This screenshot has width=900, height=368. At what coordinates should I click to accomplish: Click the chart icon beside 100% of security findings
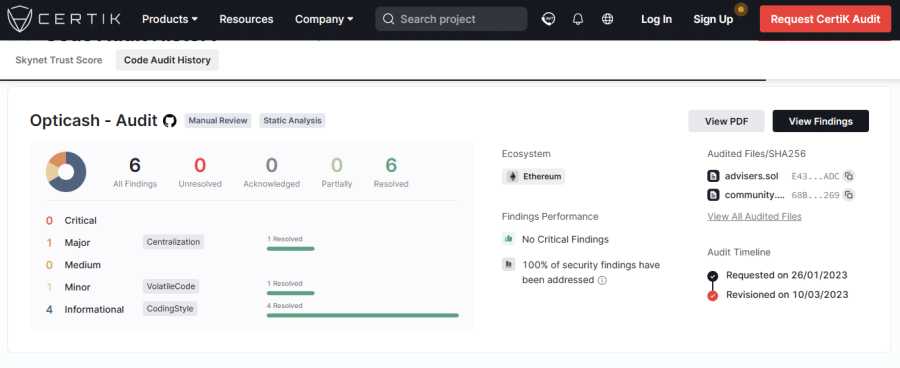tap(509, 264)
